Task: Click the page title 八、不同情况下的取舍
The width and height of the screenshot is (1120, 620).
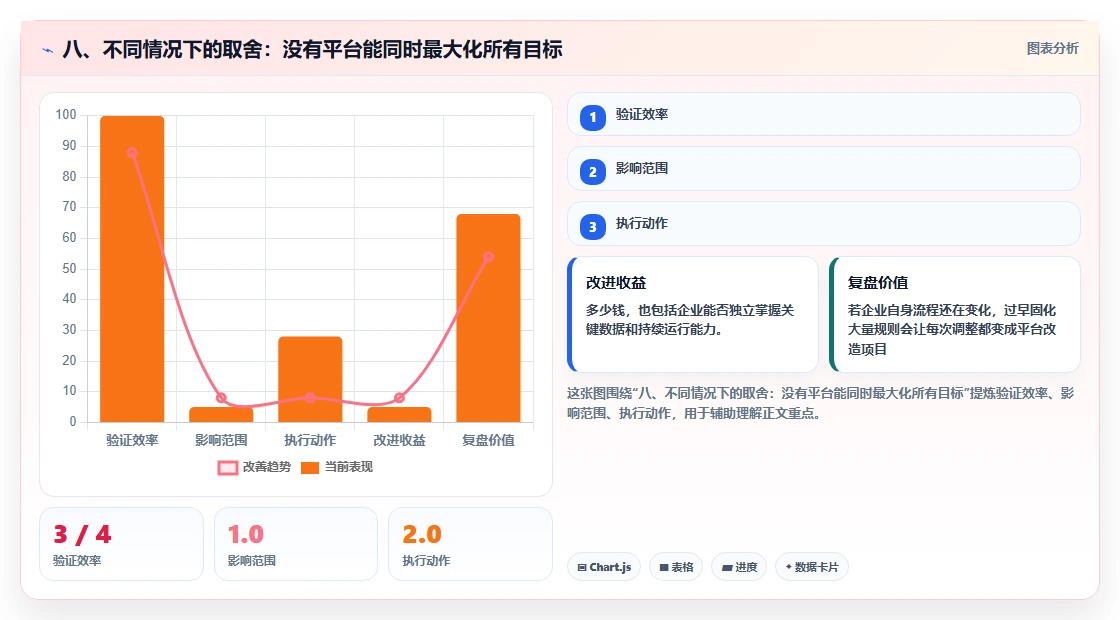Action: tap(312, 49)
